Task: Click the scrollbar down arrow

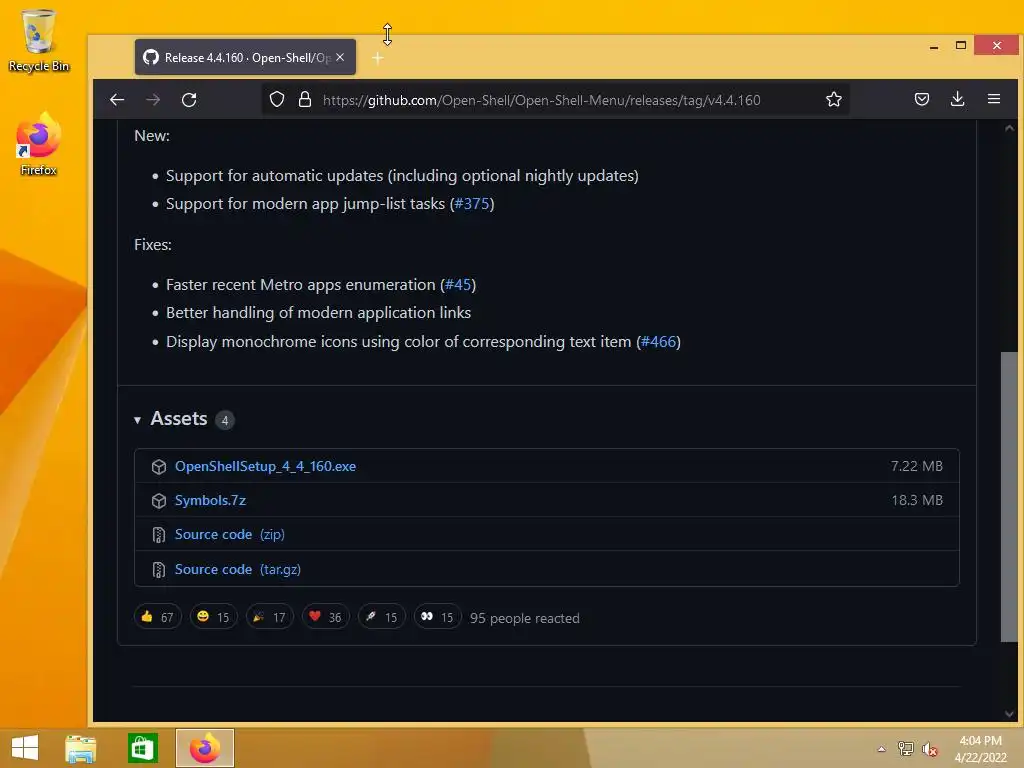Action: [1009, 714]
